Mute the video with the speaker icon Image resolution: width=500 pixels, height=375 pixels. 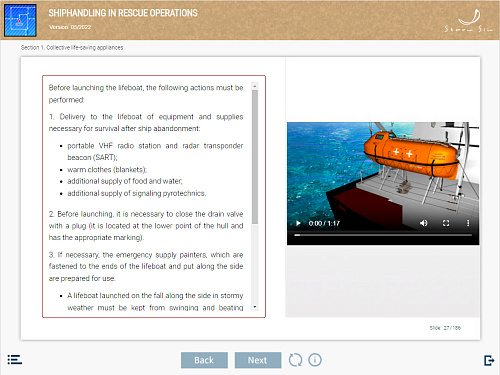tap(424, 223)
